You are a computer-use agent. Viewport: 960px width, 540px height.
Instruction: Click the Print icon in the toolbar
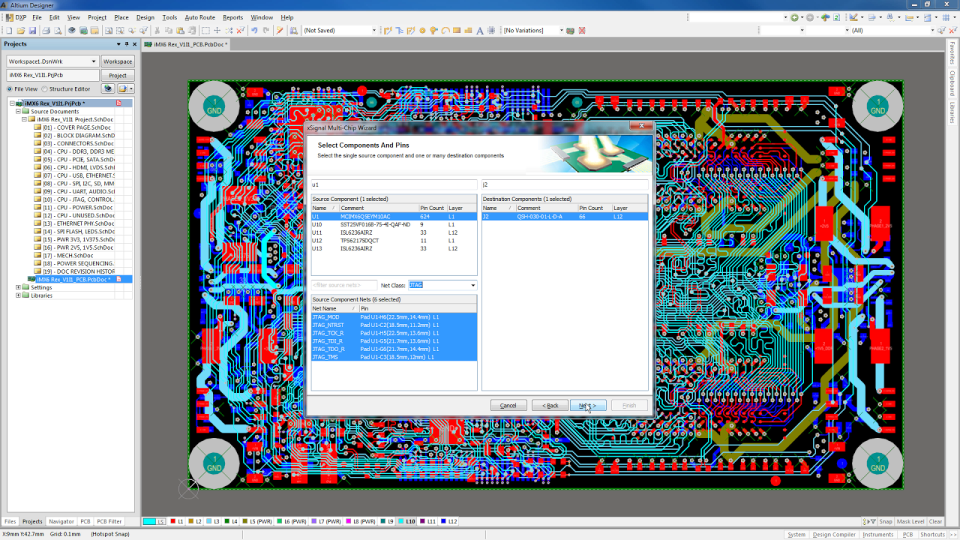click(x=46, y=30)
